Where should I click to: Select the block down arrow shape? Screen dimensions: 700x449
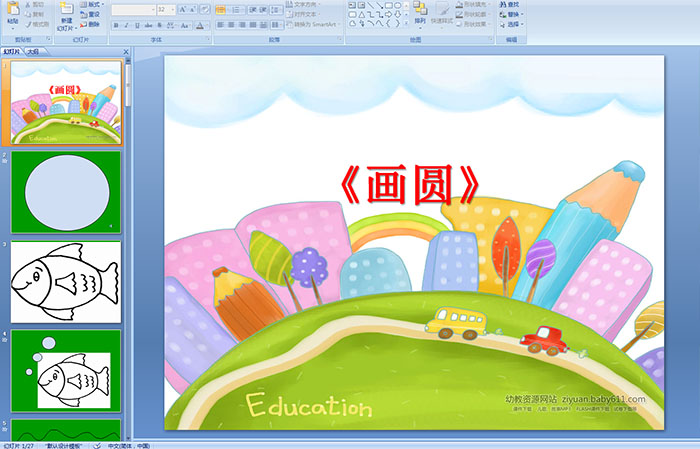click(x=397, y=15)
